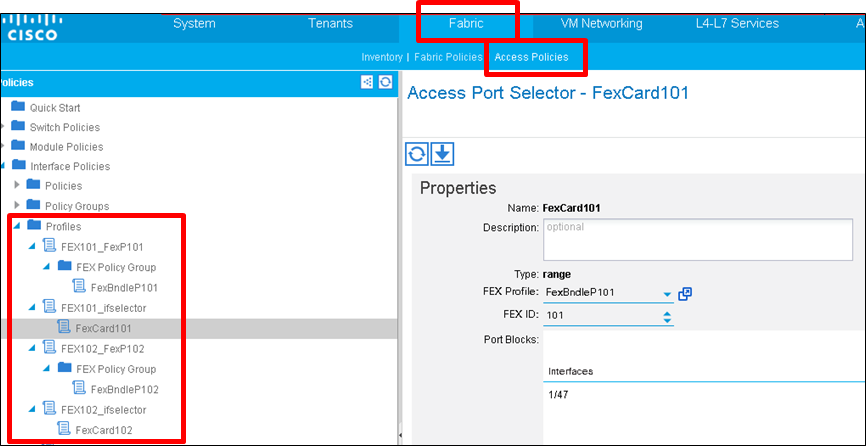The width and height of the screenshot is (866, 446).
Task: Select FexCard101 tree item
Action: [103, 329]
